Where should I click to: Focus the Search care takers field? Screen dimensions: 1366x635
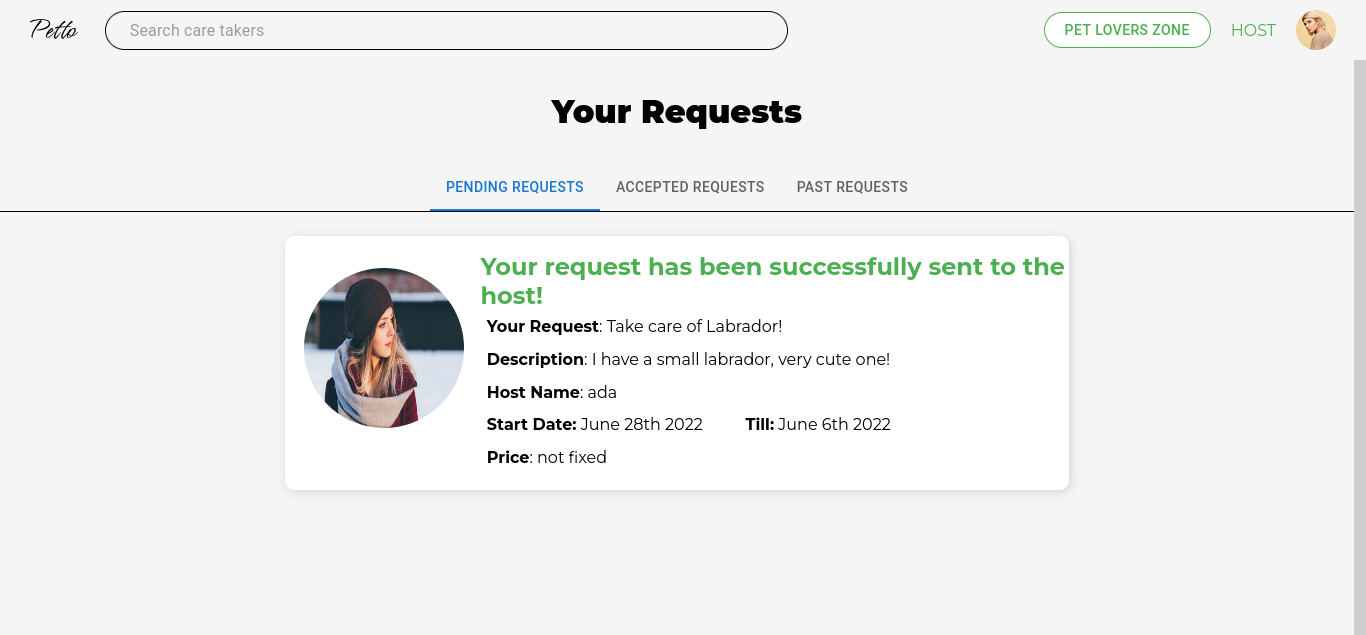click(x=446, y=30)
